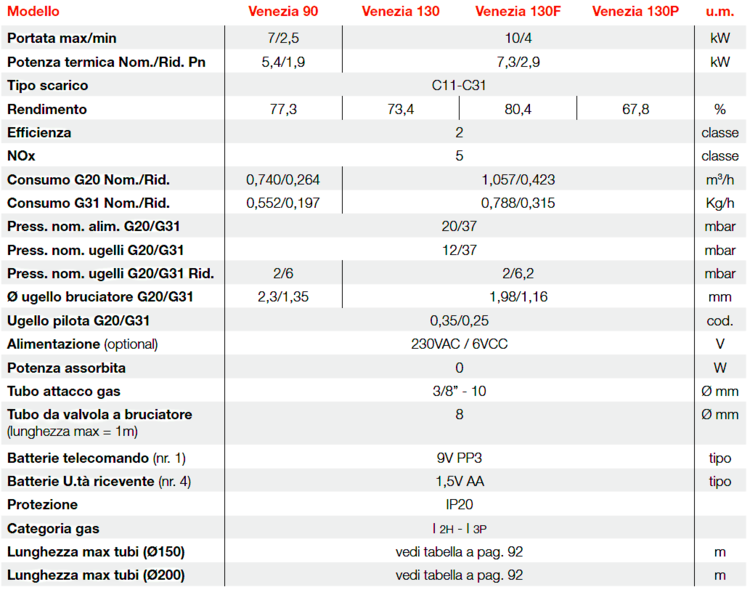Select 'Potenza termica Nom./Rid. Pn' label

click(x=106, y=62)
